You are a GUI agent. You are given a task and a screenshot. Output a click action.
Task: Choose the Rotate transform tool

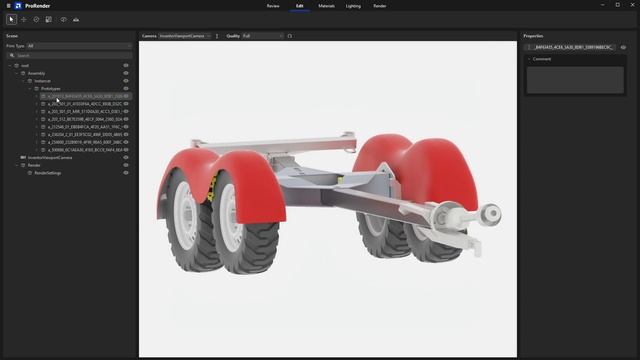36,20
